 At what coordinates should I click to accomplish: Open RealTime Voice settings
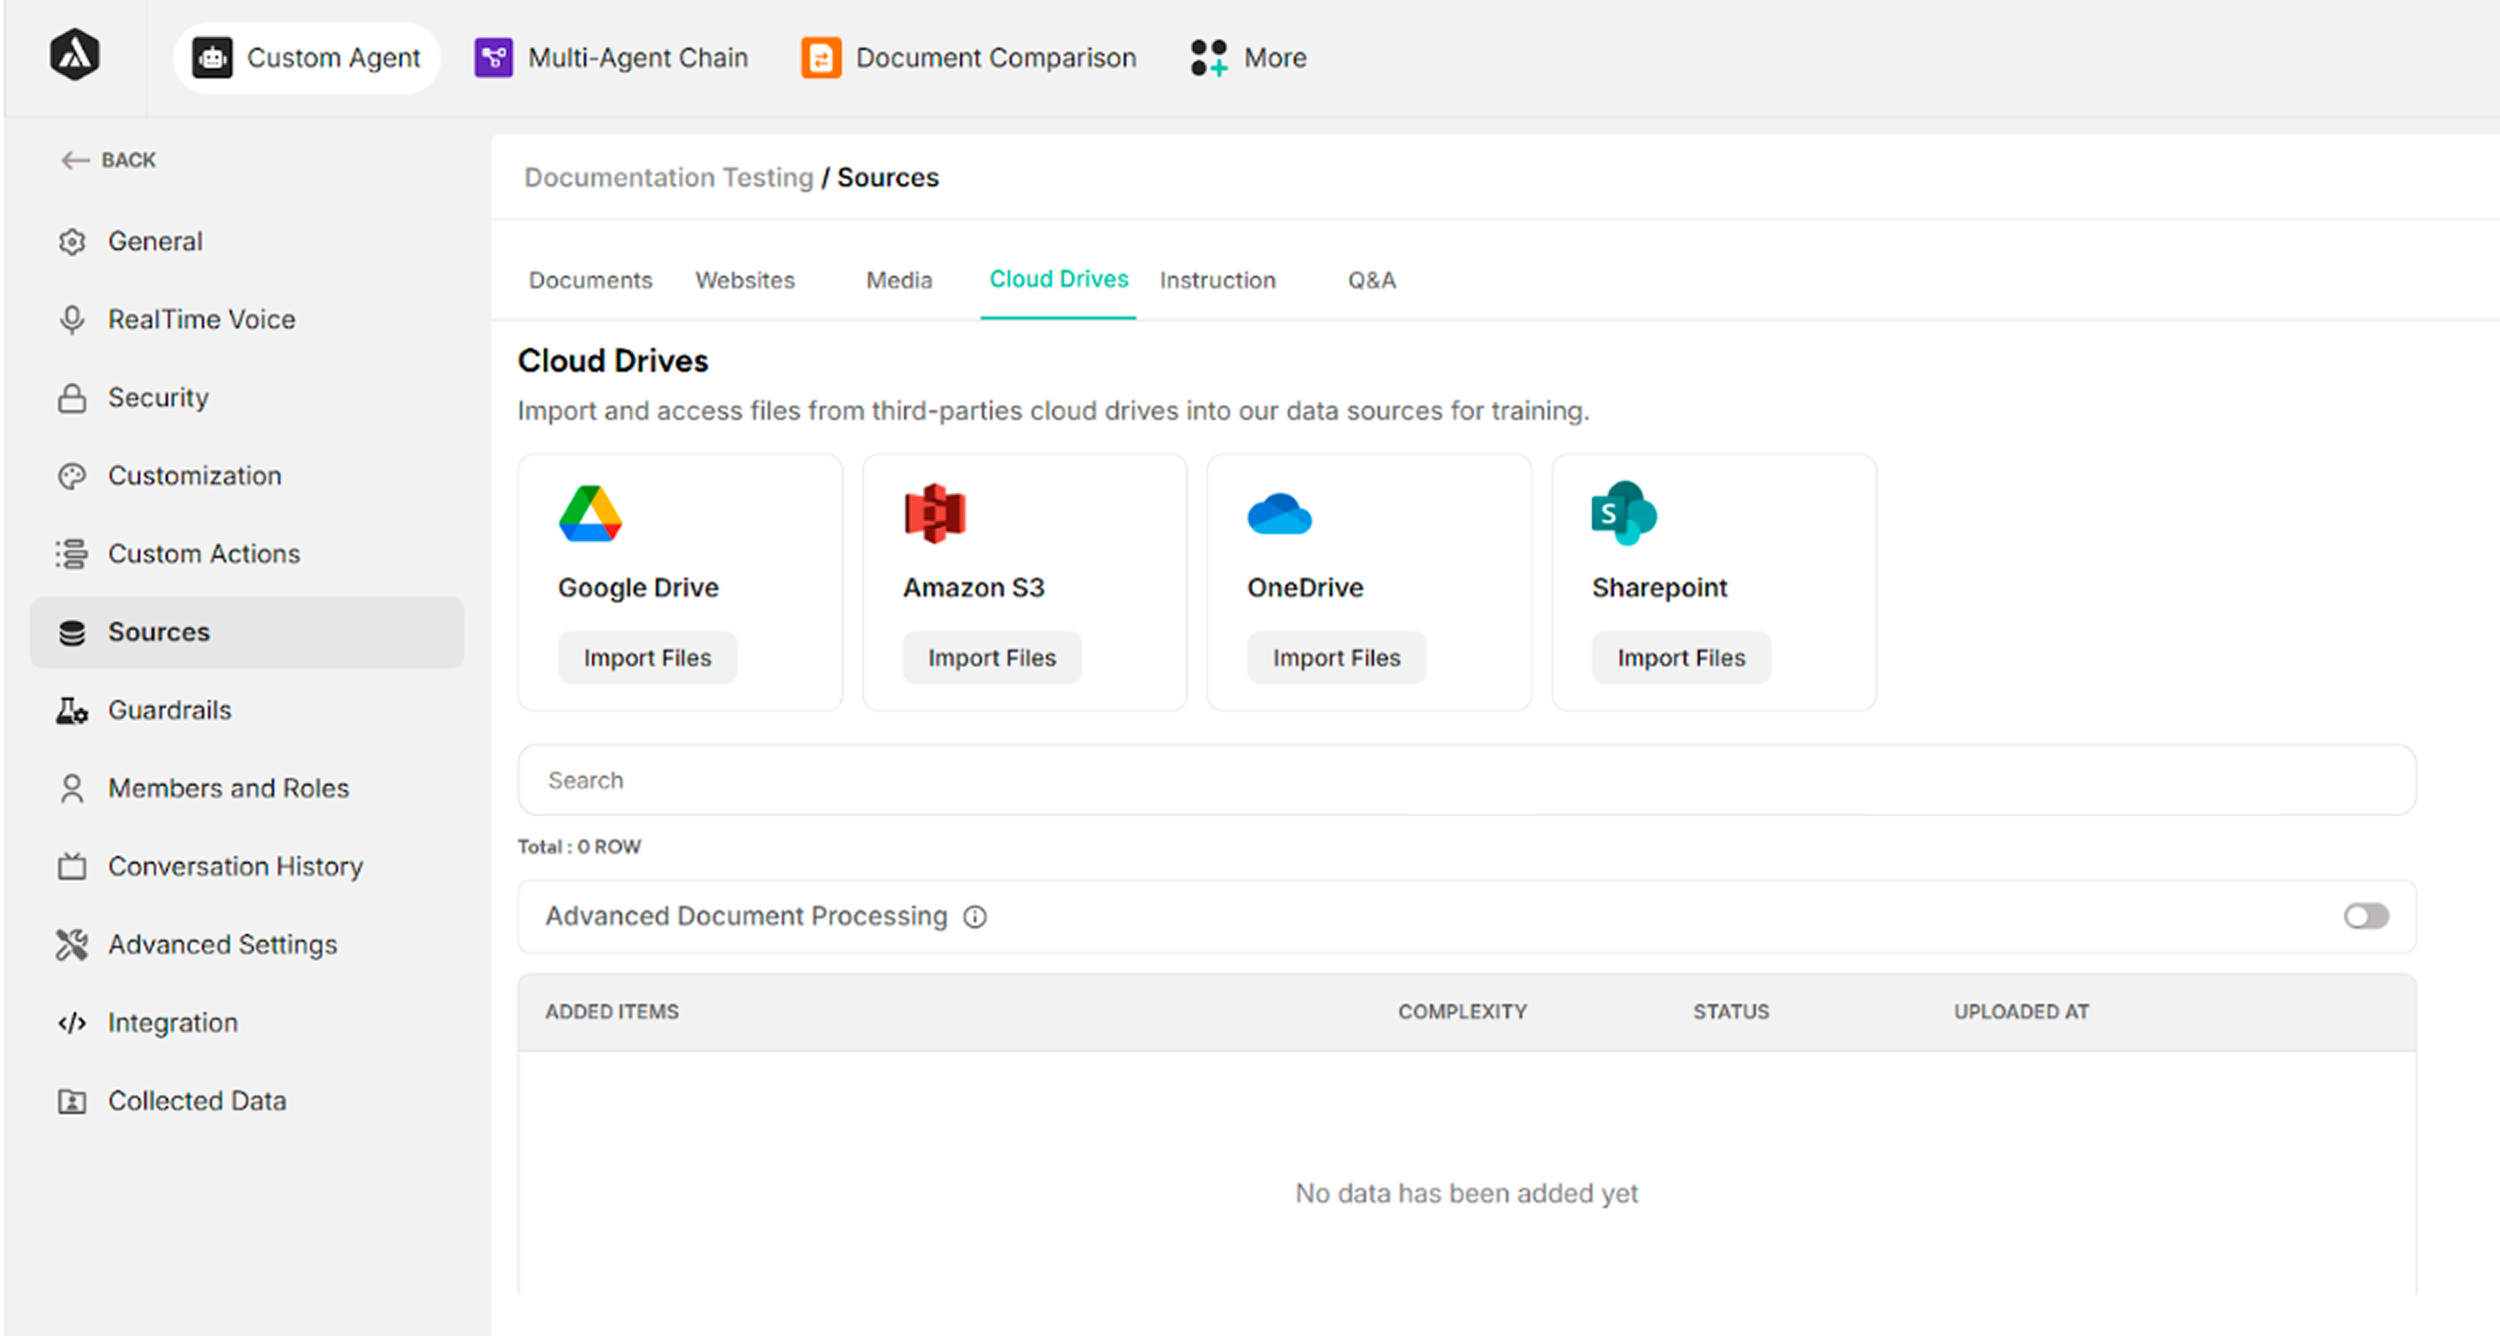201,319
